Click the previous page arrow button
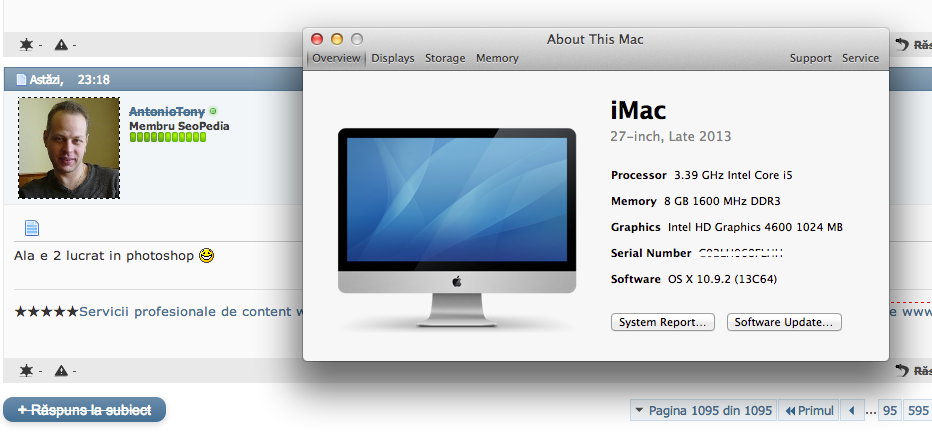Image resolution: width=932 pixels, height=437 pixels. 852,410
